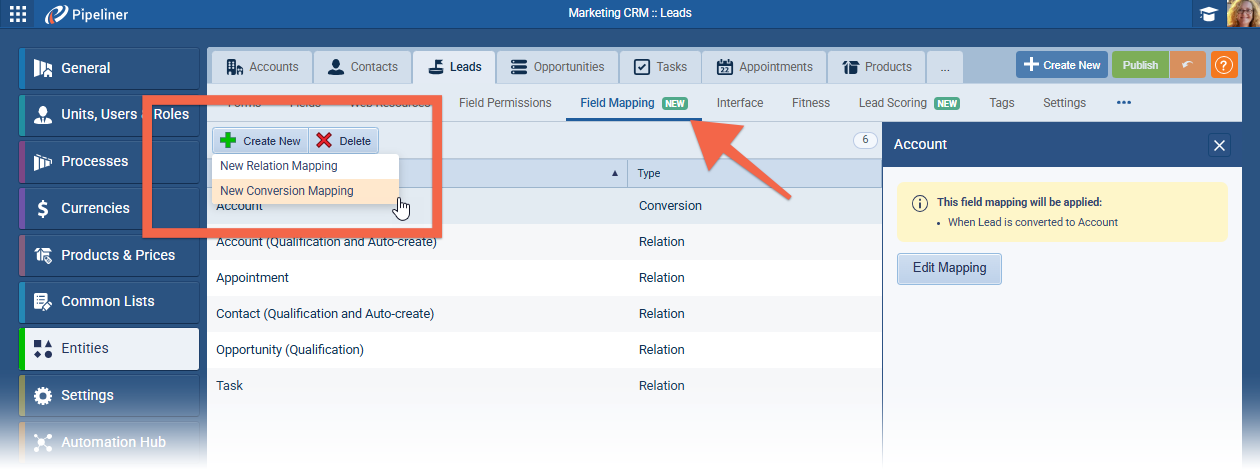Expand the more entities tab

[945, 67]
